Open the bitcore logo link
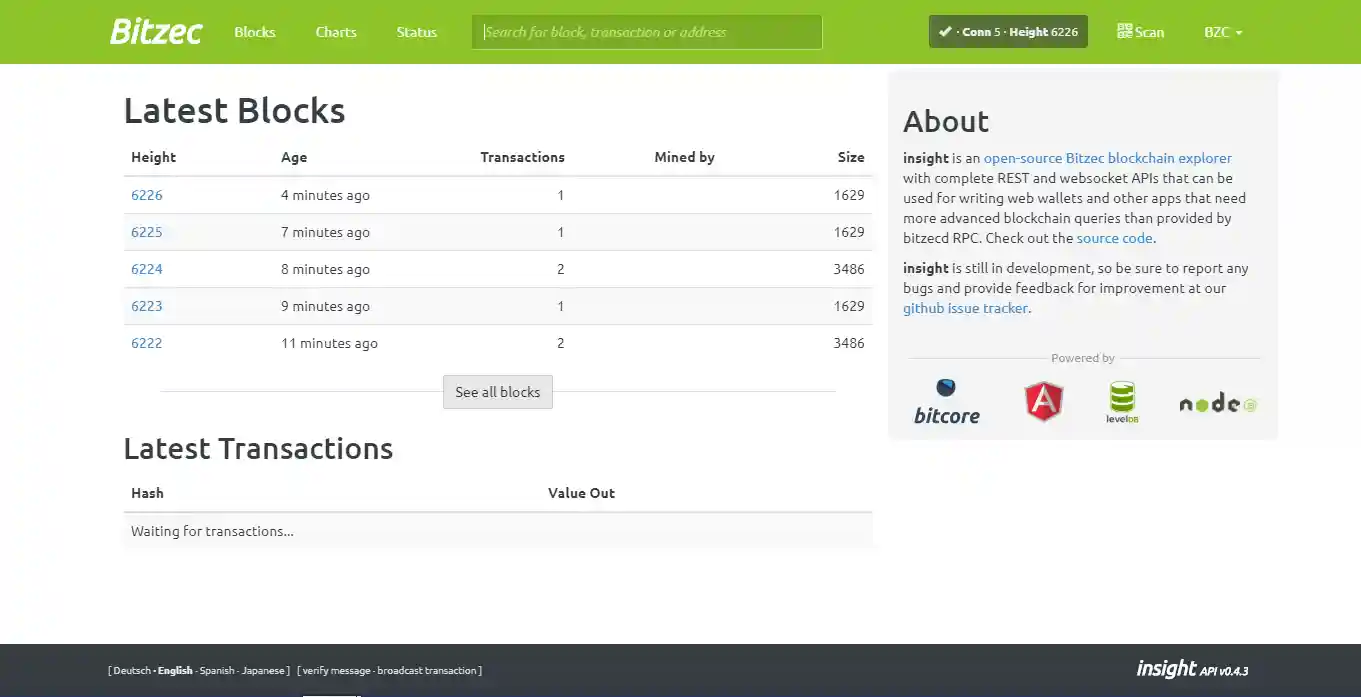 (x=947, y=401)
